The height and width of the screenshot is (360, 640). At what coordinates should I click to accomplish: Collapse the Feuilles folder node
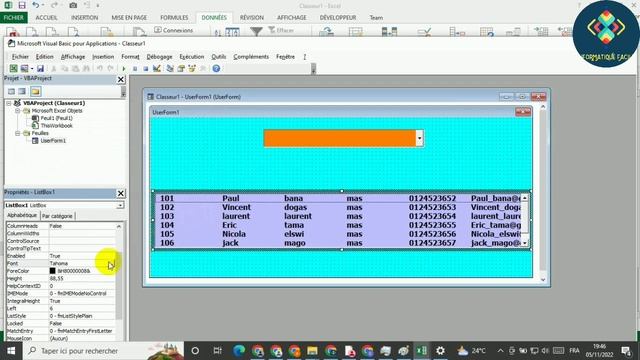tap(18, 133)
